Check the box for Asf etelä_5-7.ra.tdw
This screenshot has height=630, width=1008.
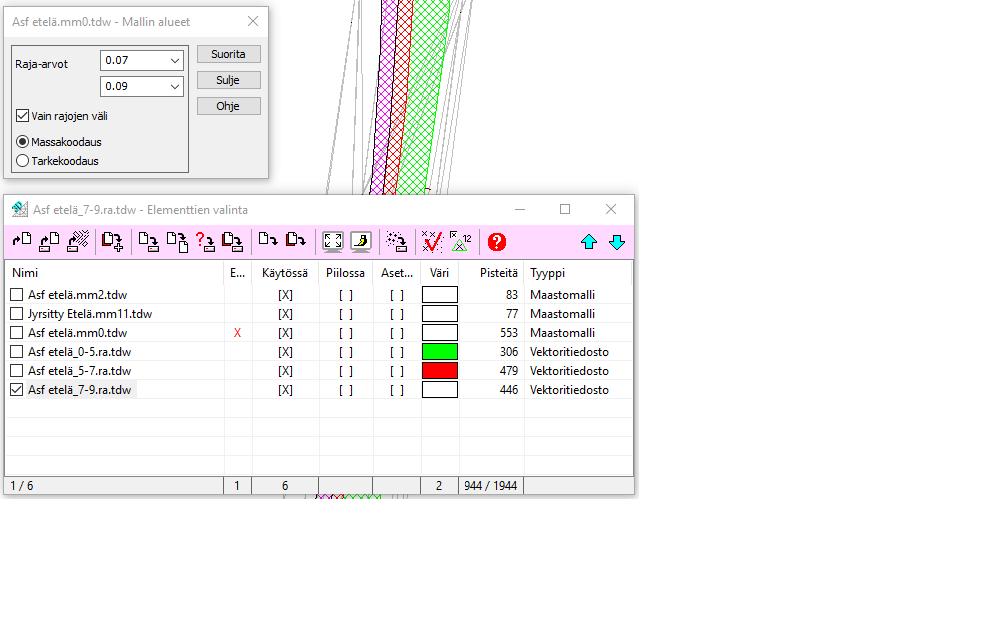tap(17, 370)
